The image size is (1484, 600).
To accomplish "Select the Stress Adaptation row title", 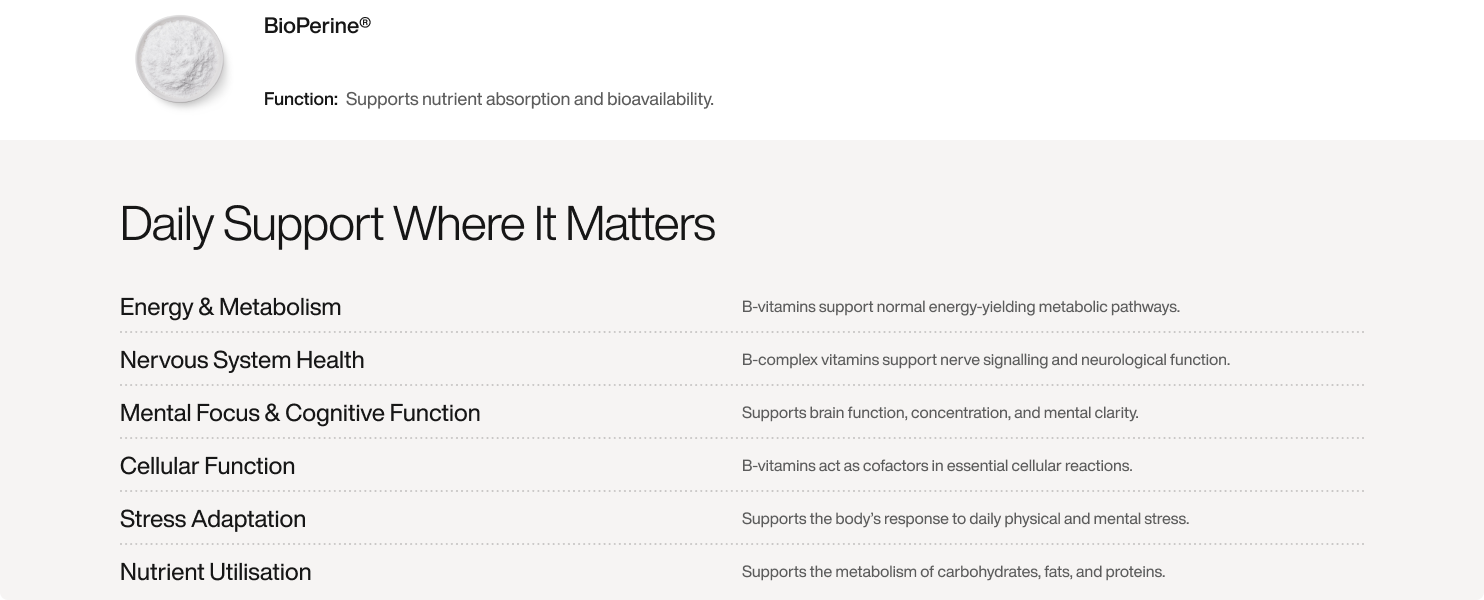I will pos(213,519).
